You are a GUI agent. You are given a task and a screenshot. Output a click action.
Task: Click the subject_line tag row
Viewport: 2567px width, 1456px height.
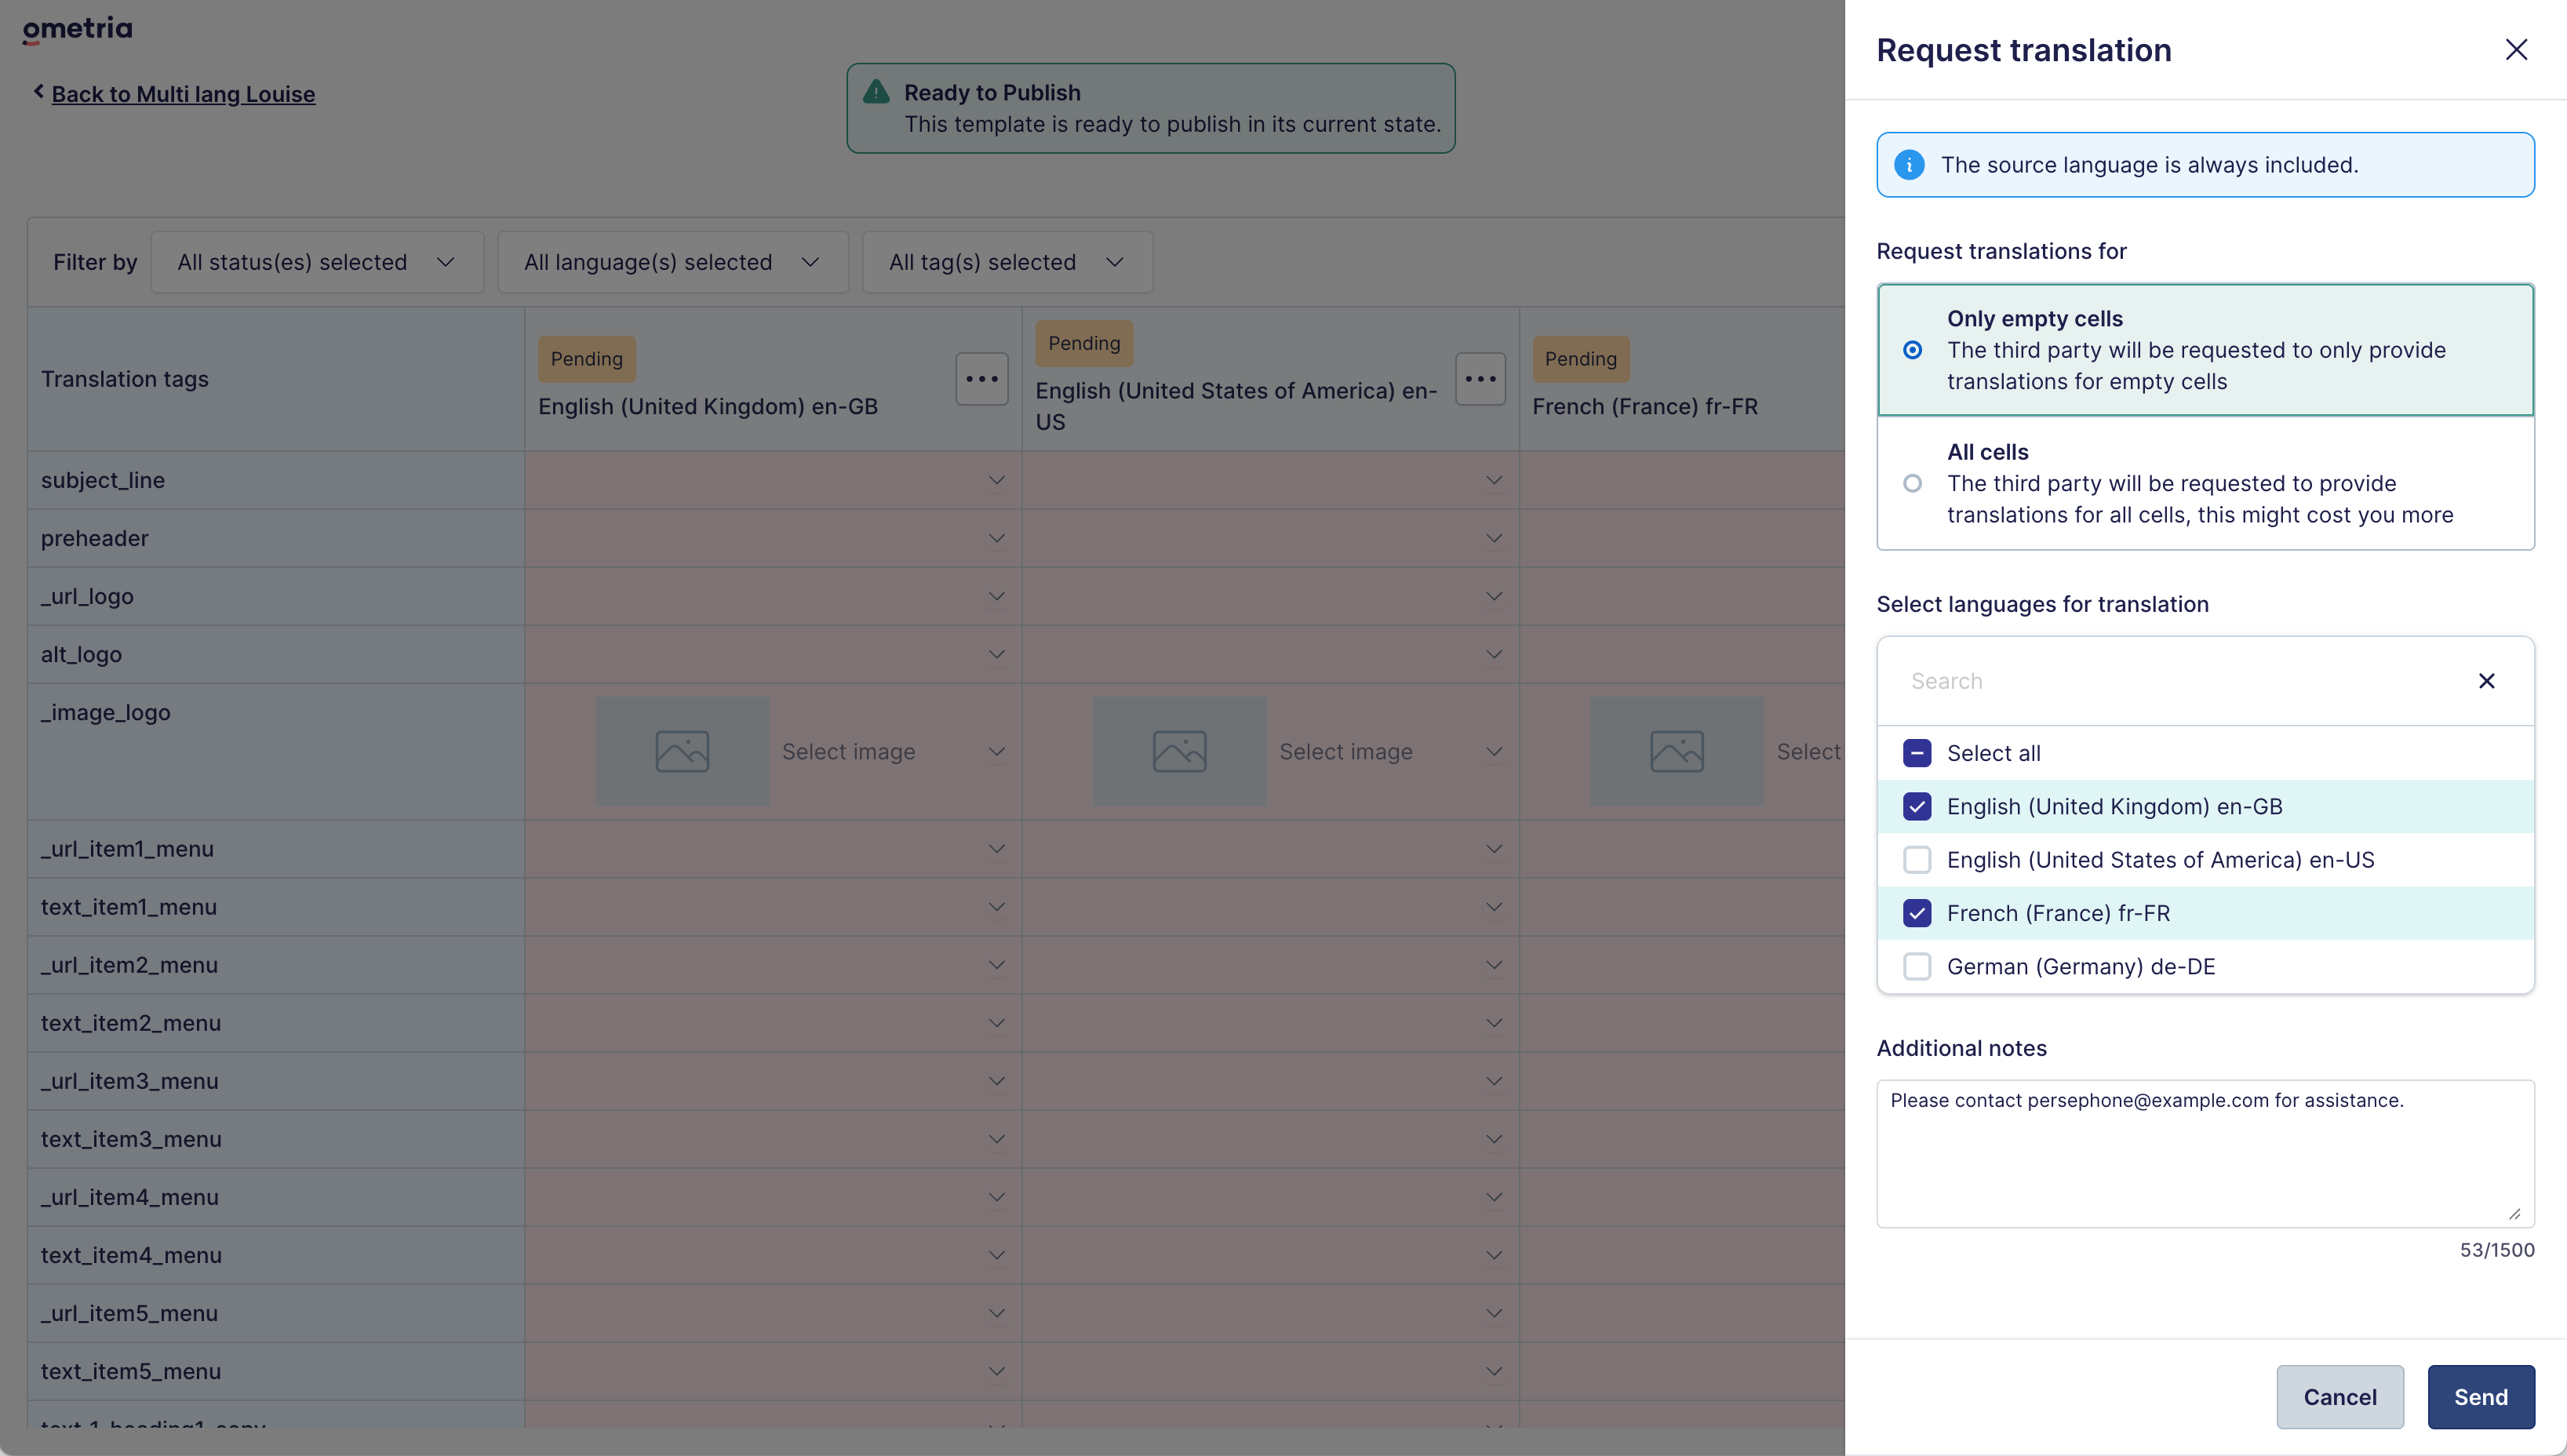tap(275, 480)
